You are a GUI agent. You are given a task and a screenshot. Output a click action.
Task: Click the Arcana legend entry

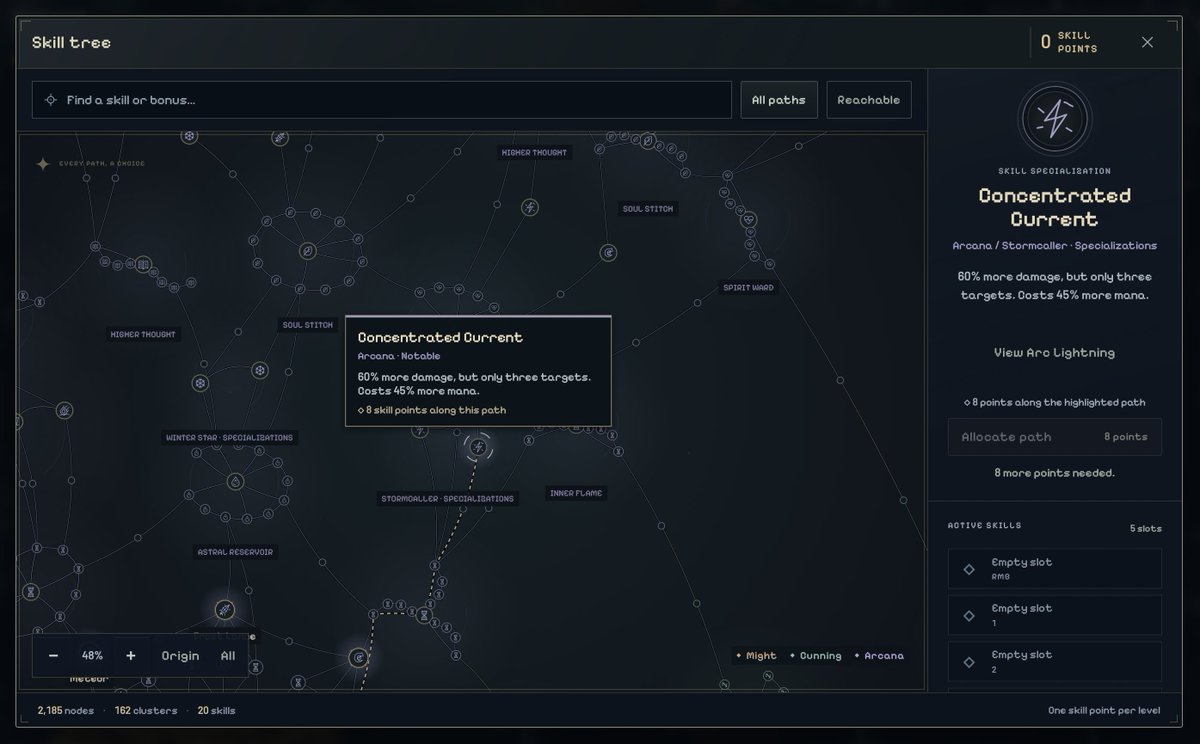point(879,656)
